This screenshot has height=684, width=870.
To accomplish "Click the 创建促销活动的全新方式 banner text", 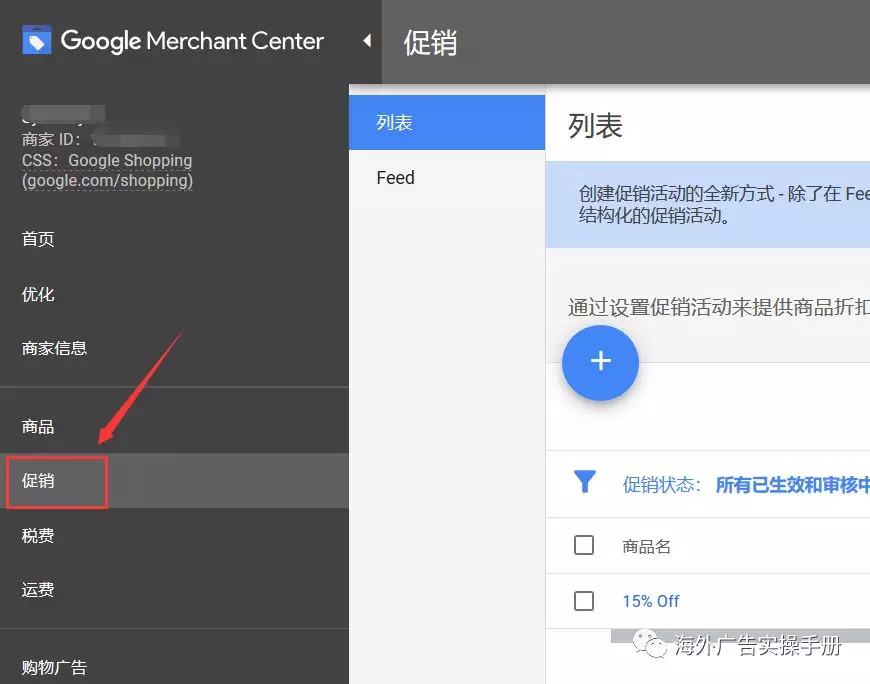I will coord(724,204).
